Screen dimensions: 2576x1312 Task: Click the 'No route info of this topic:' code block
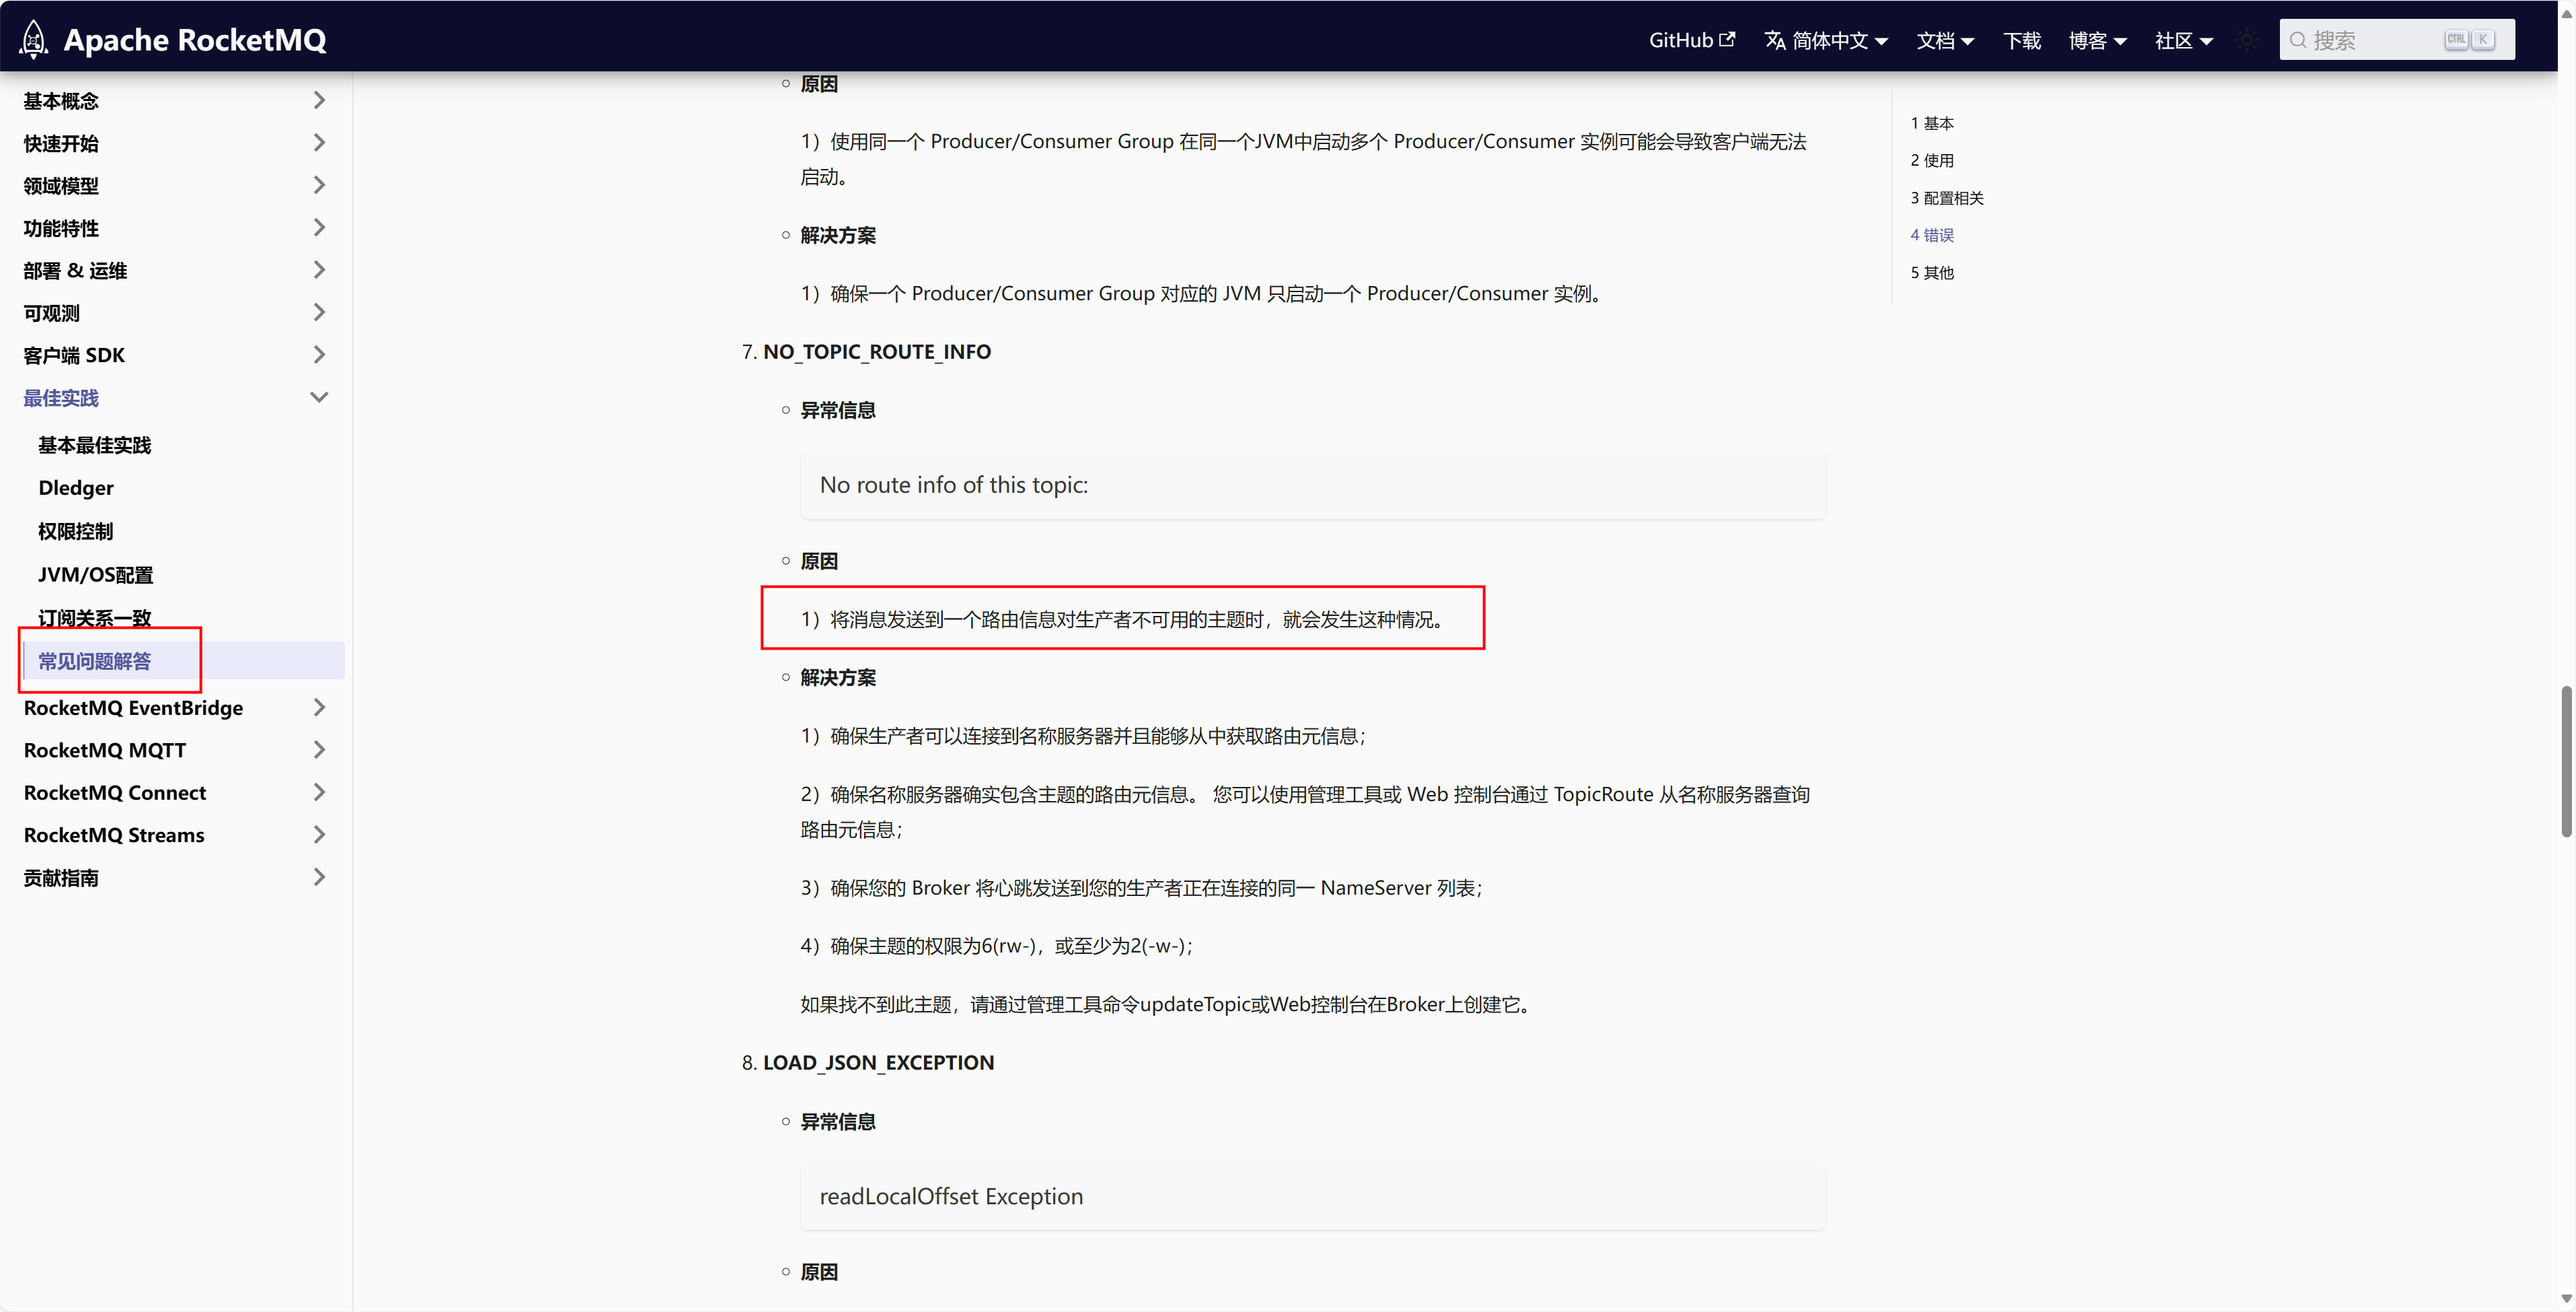(1312, 485)
